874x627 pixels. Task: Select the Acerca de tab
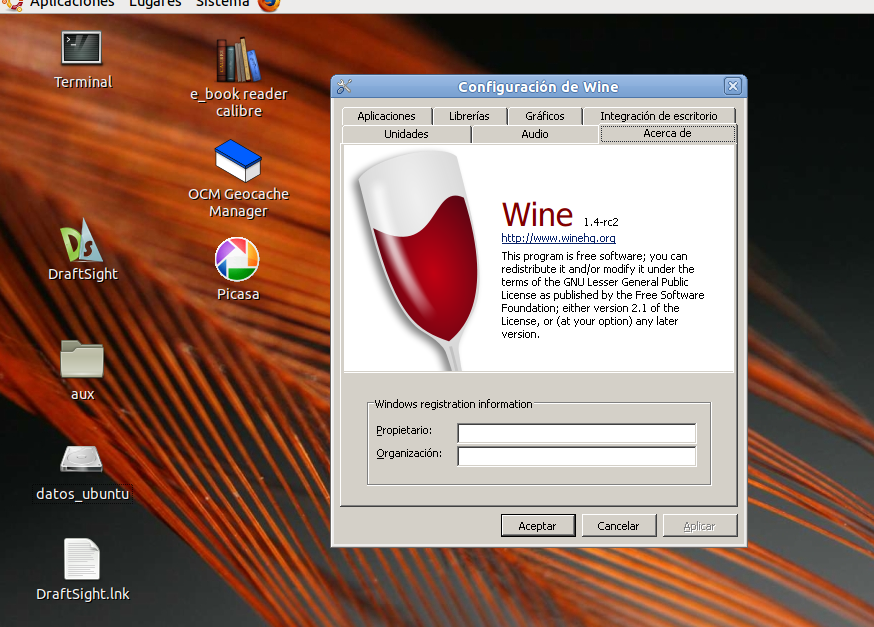[x=667, y=134]
